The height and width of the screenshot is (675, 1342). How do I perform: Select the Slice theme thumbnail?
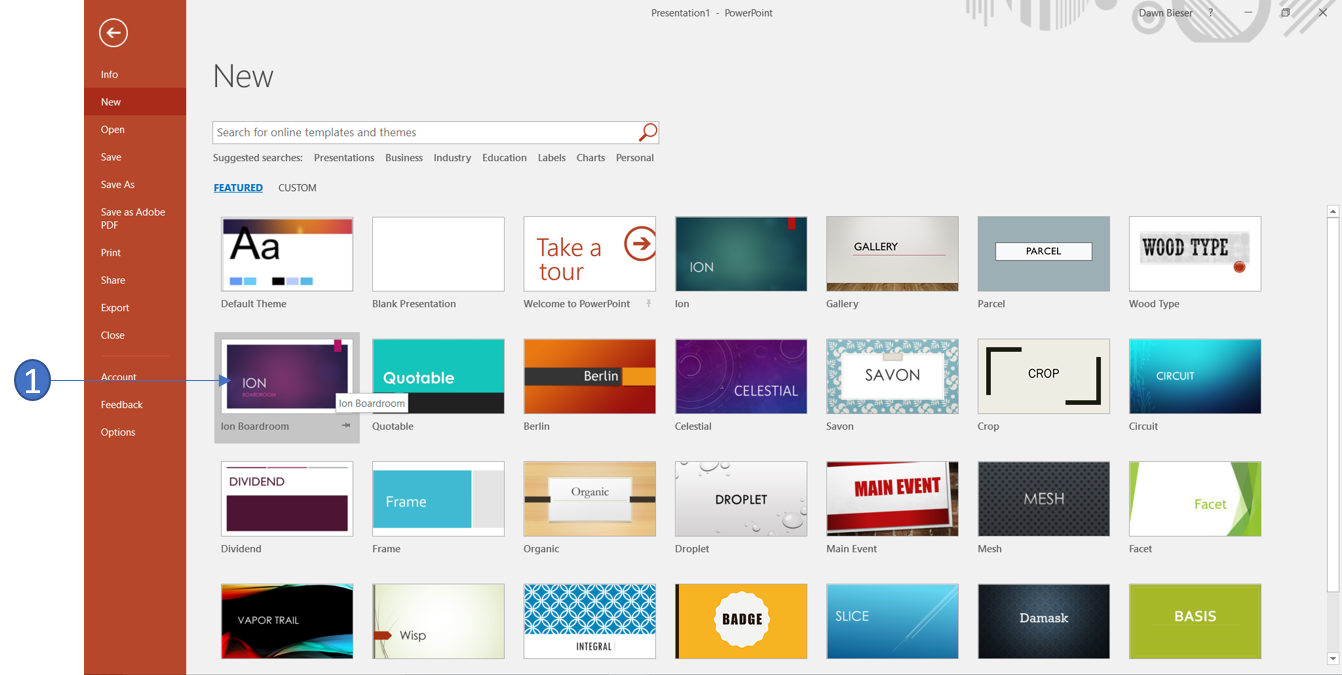(x=892, y=621)
